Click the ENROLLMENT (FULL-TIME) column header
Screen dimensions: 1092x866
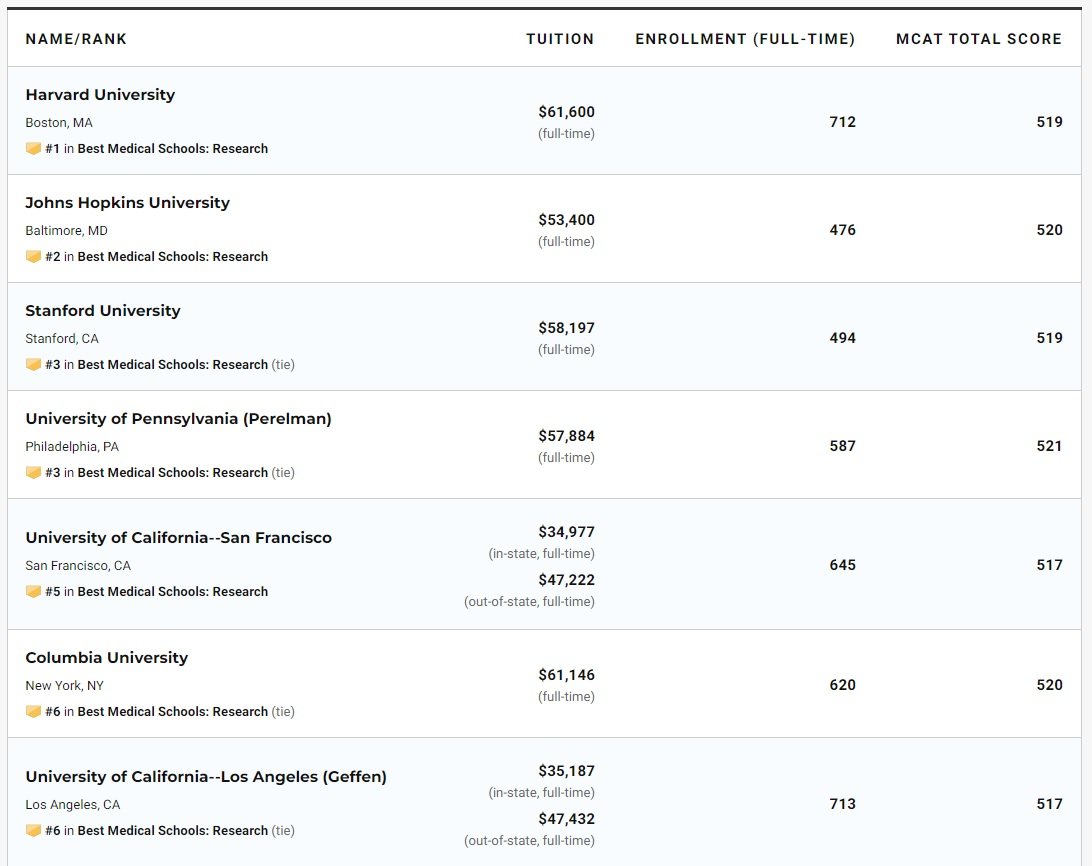pyautogui.click(x=745, y=39)
